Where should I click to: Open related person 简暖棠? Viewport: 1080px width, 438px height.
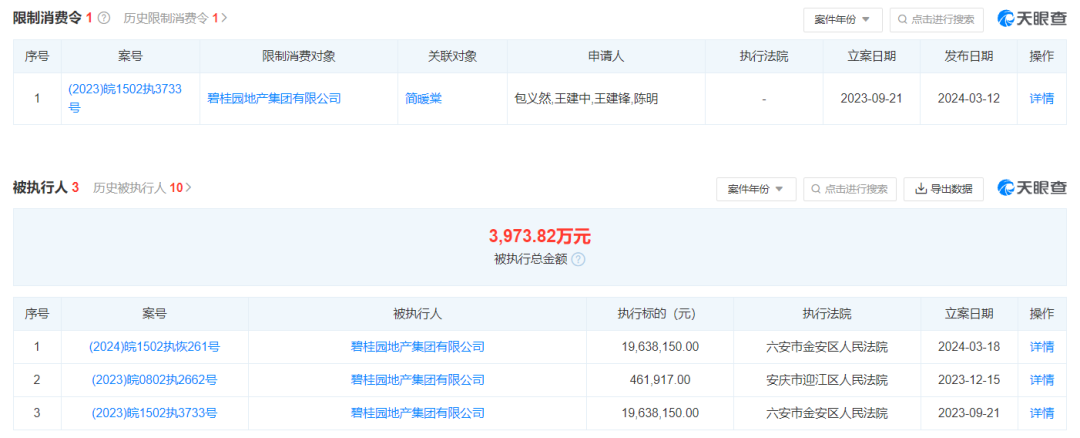[x=423, y=98]
